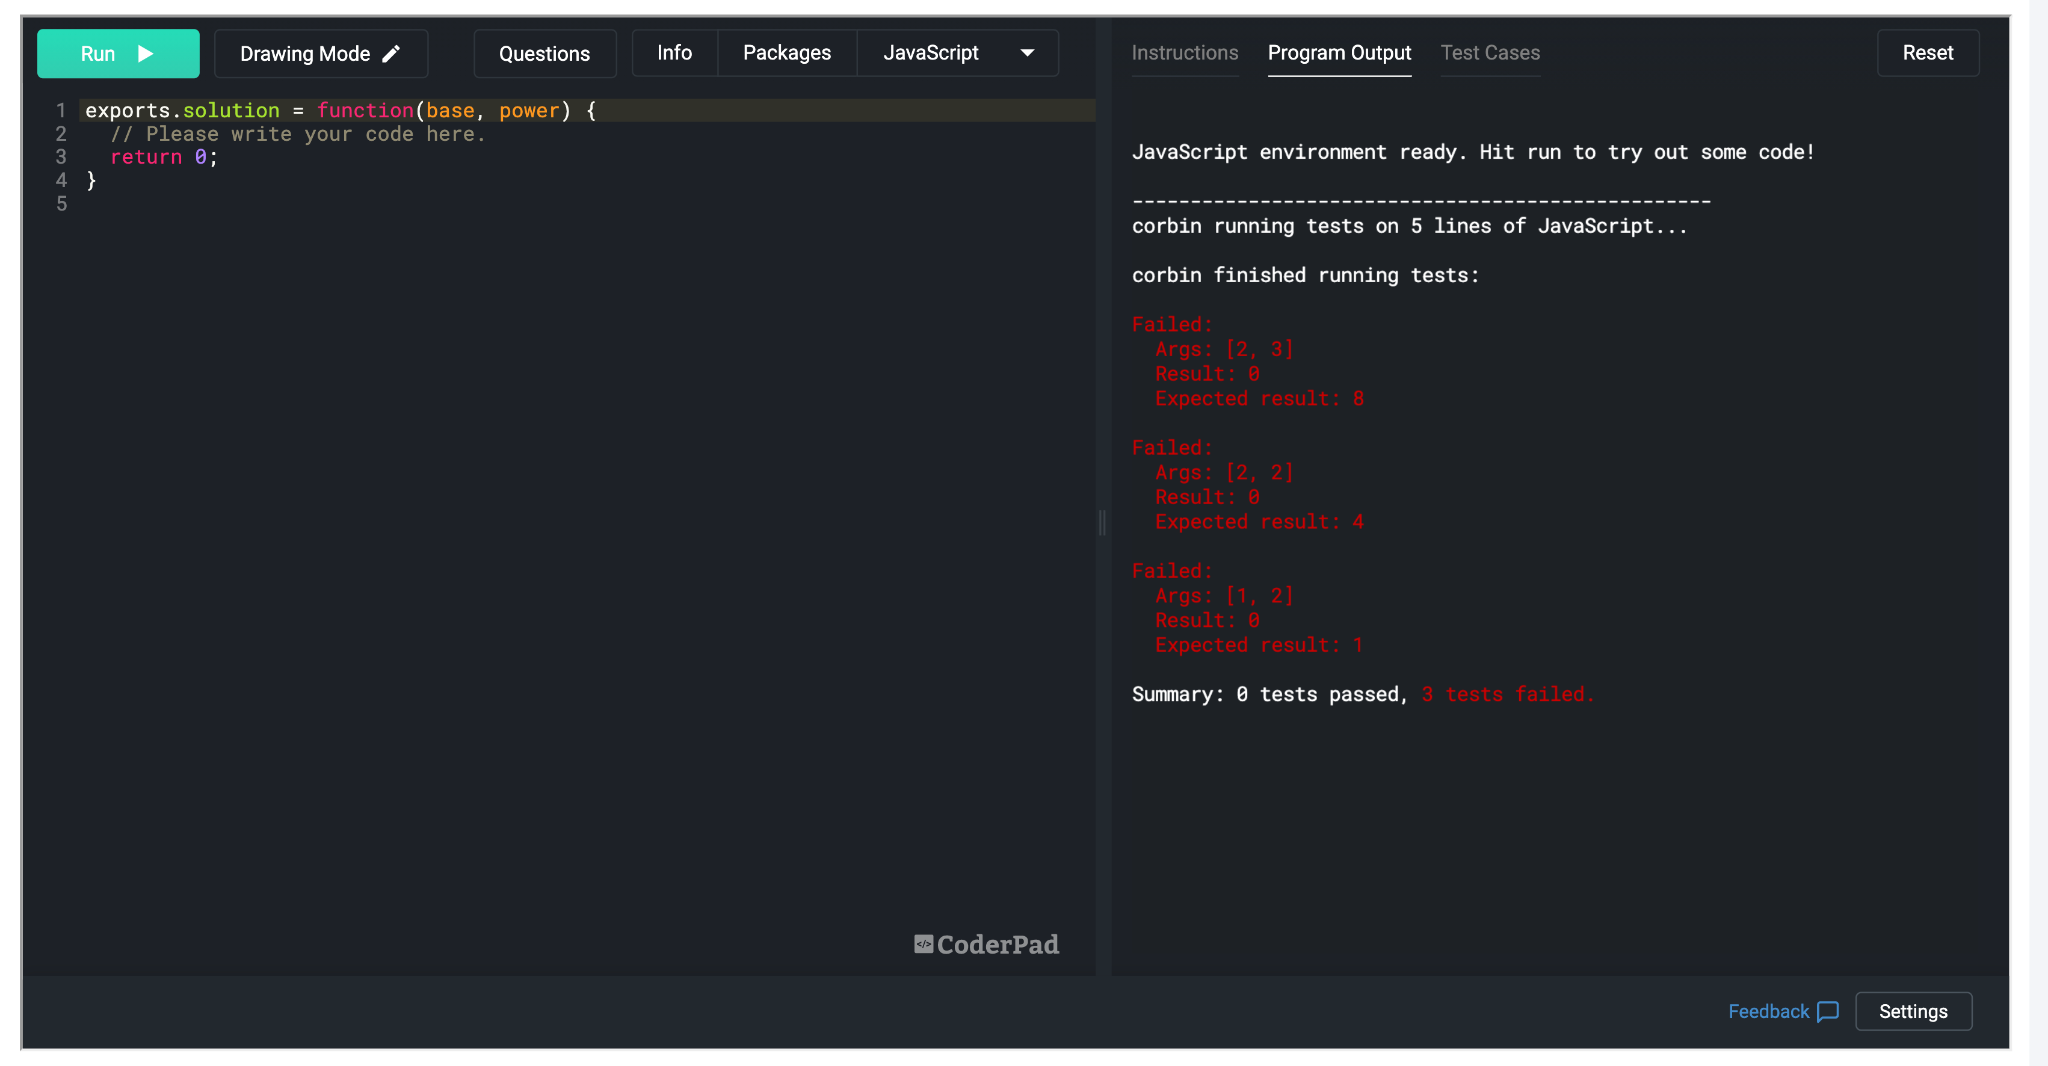Click the 'return 0;' line in the editor
Viewport: 2048px width, 1066px height.
pyautogui.click(x=164, y=157)
